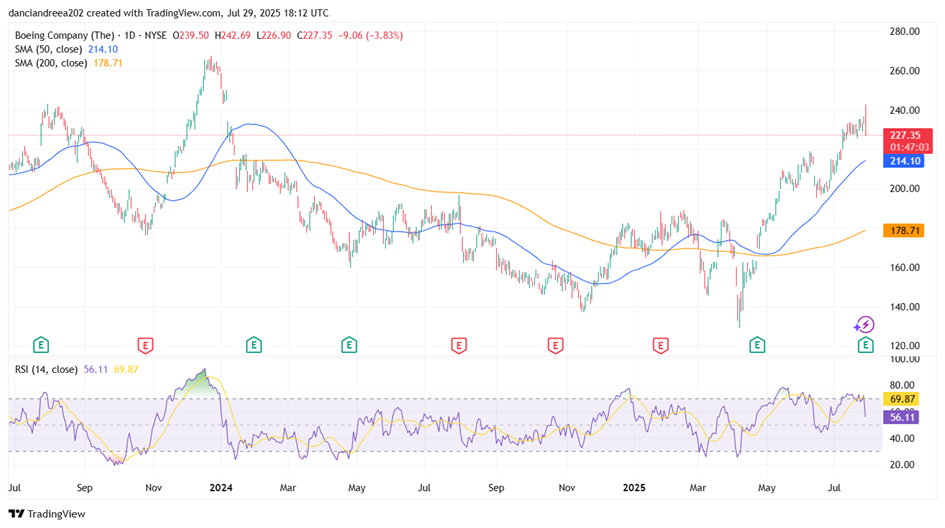The image size is (945, 528).
Task: Select the red earnings marker before November 2023
Action: [146, 345]
